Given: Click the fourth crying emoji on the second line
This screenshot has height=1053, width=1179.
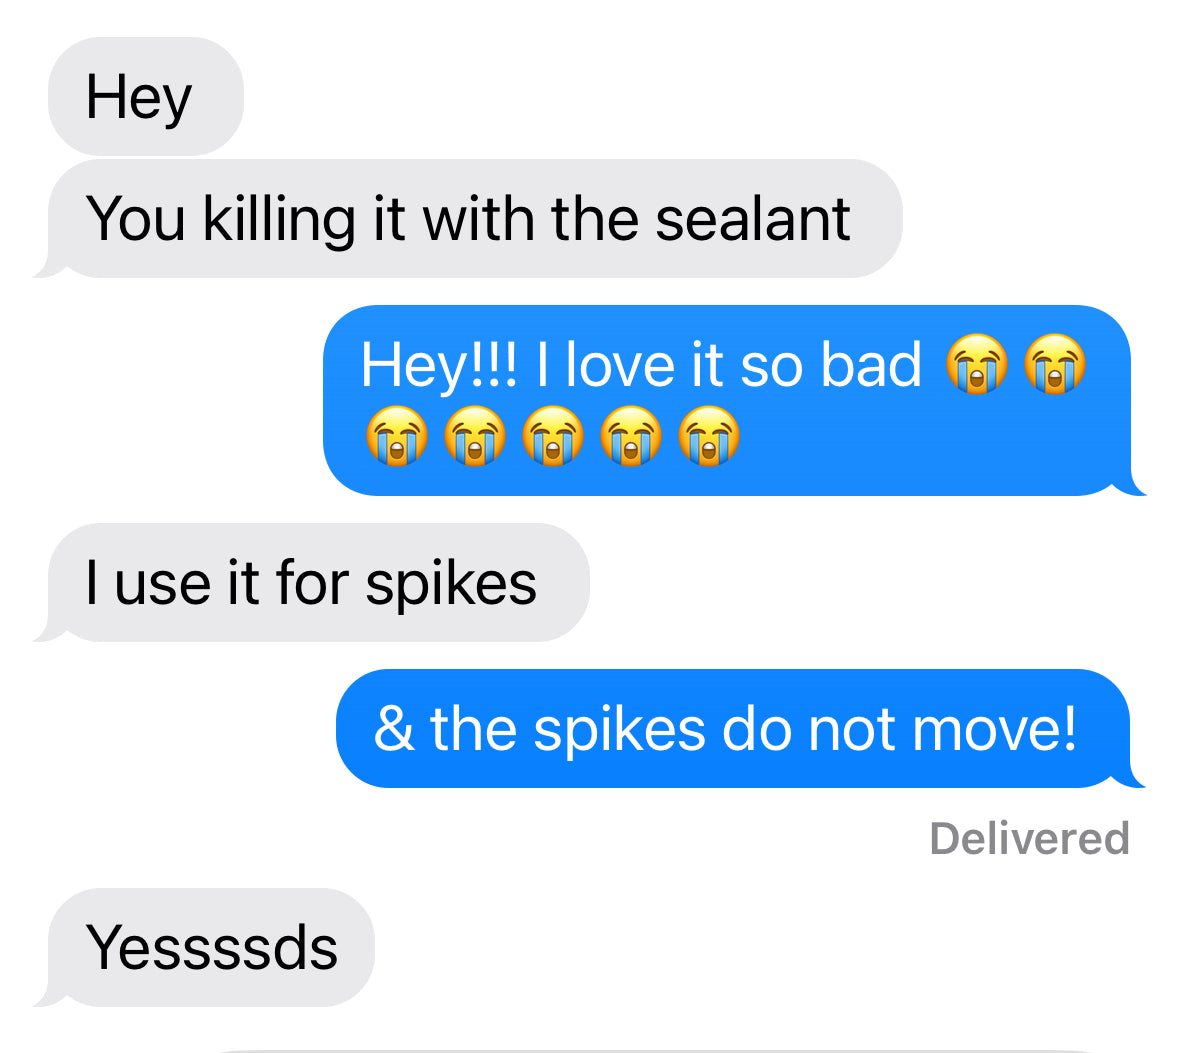Looking at the screenshot, I should [x=631, y=437].
